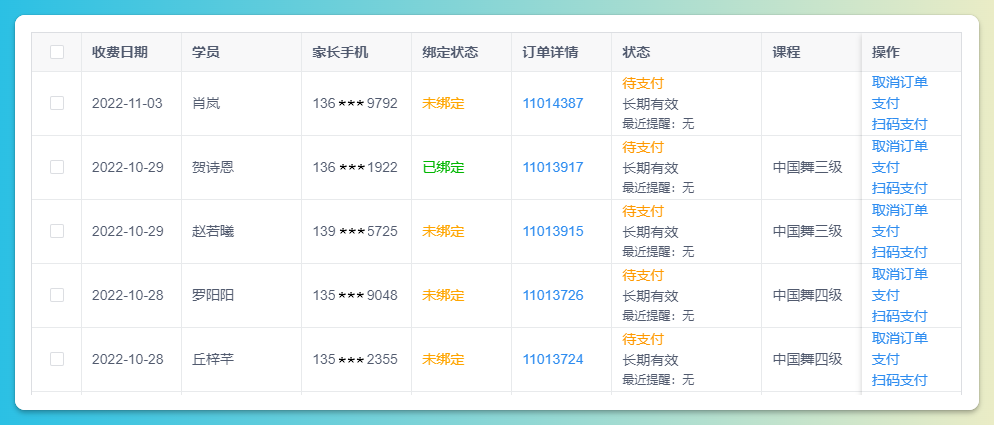
Task: Click 支付 for 丘梓芊's order
Action: tap(886, 360)
